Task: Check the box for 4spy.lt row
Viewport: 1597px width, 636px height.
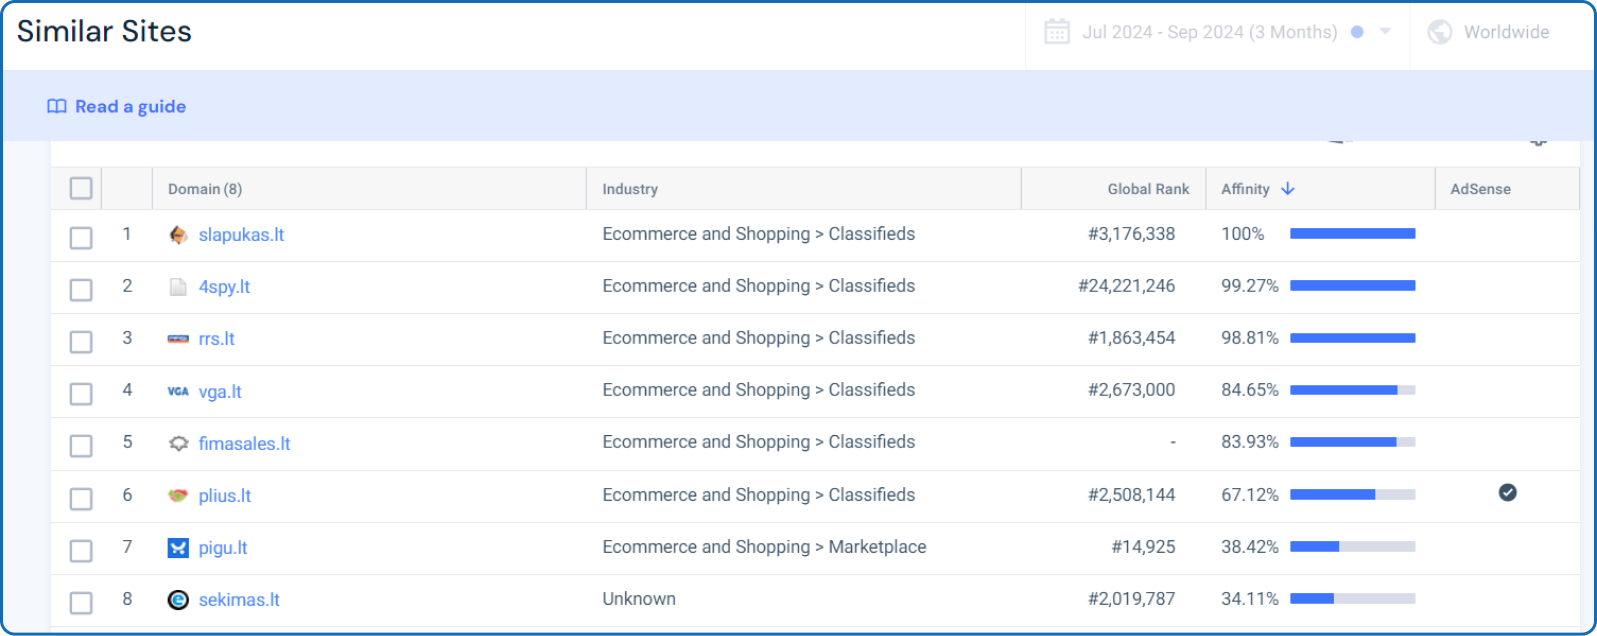Action: coord(81,289)
